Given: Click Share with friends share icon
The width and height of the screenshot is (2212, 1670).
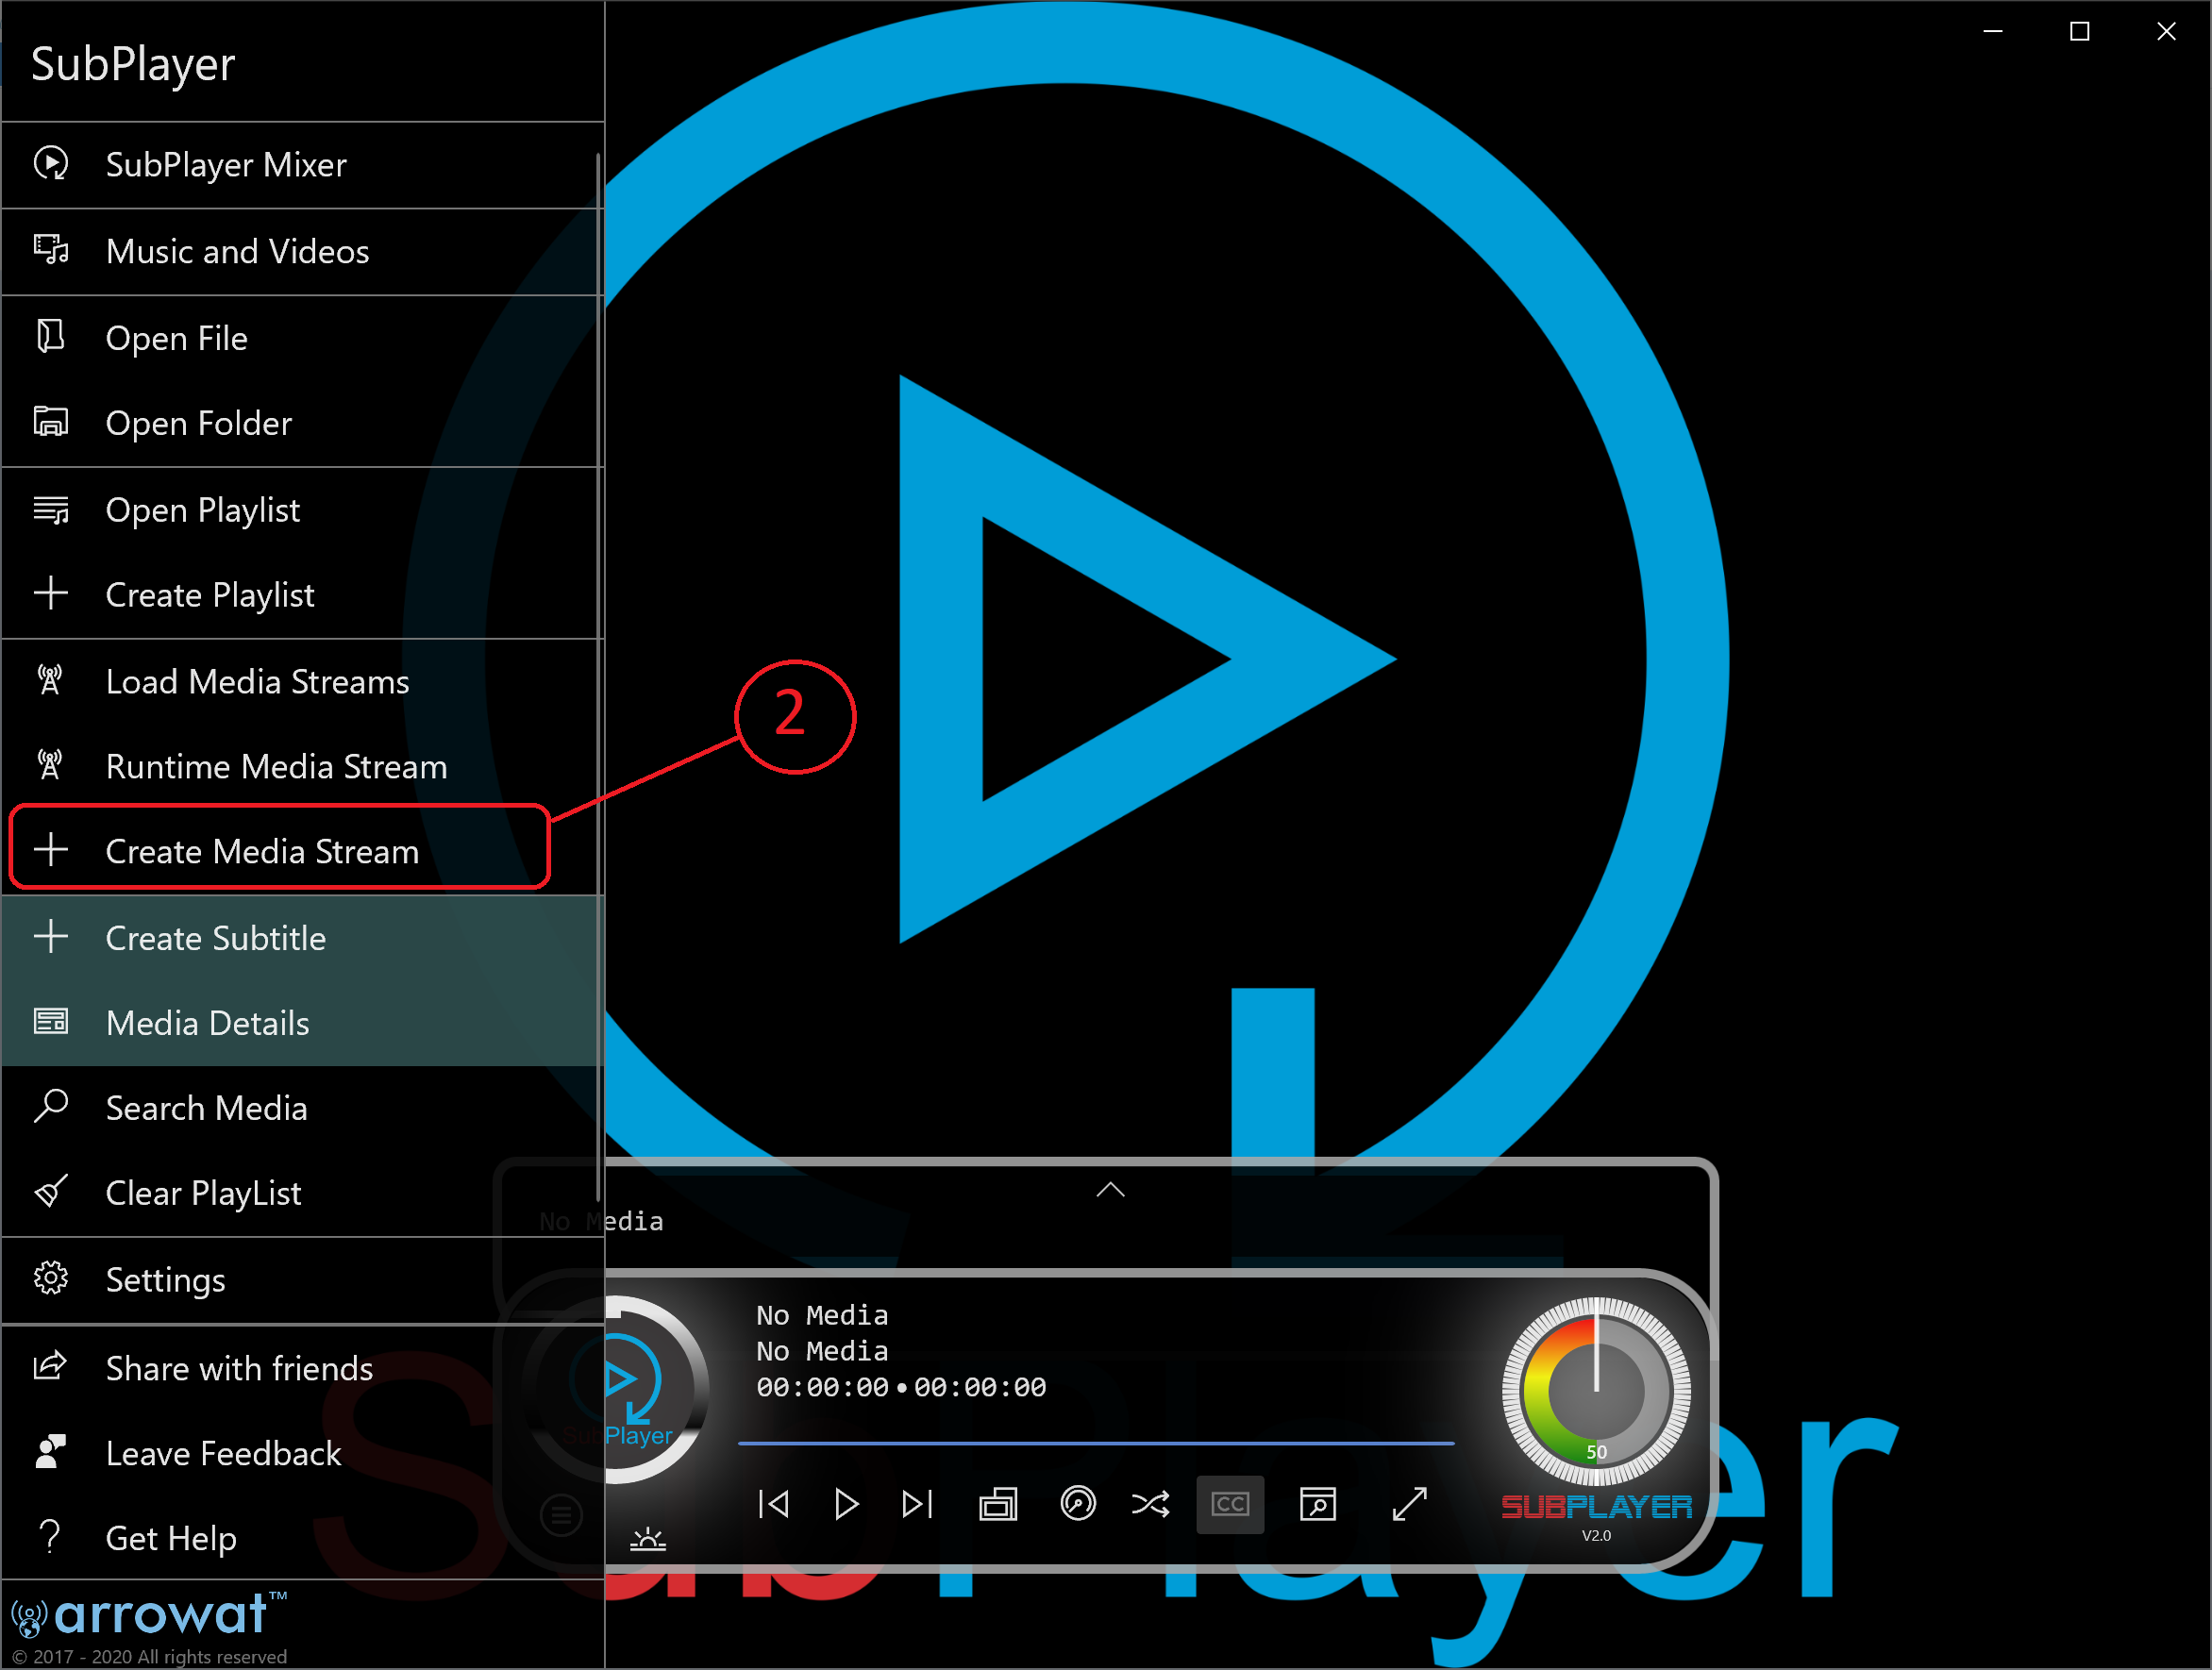Looking at the screenshot, I should click(x=51, y=1366).
